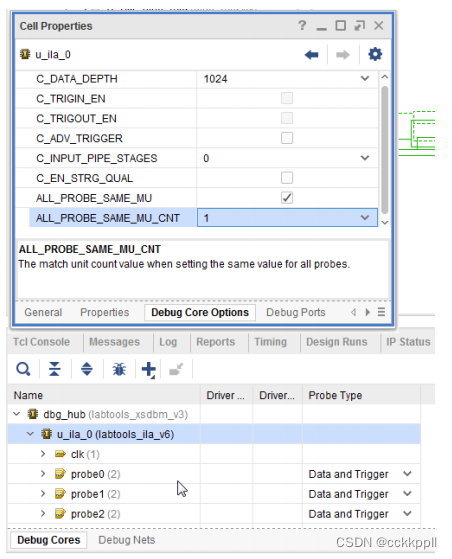Toggle C_TRIGIN_EN checkbox

click(287, 98)
